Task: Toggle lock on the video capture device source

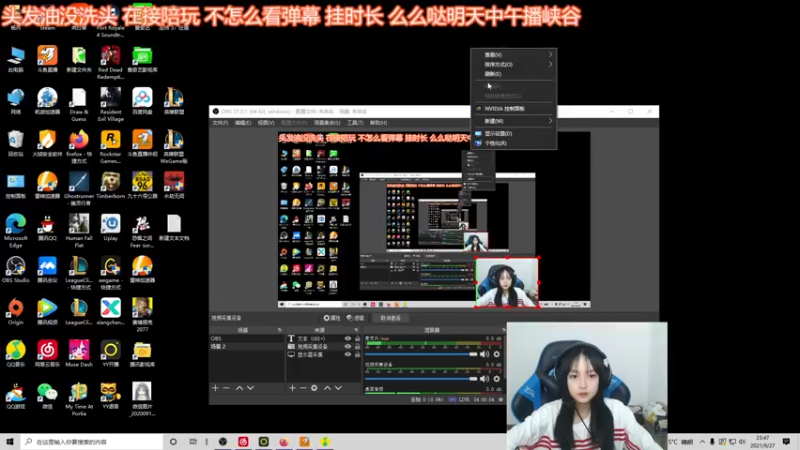Action: [357, 346]
